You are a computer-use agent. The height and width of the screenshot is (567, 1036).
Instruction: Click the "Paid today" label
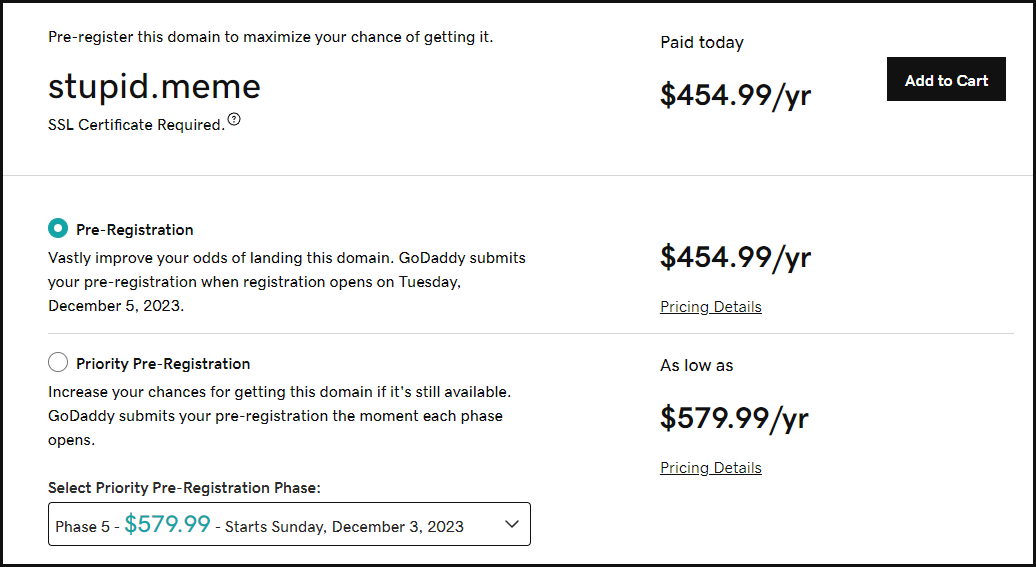point(701,43)
